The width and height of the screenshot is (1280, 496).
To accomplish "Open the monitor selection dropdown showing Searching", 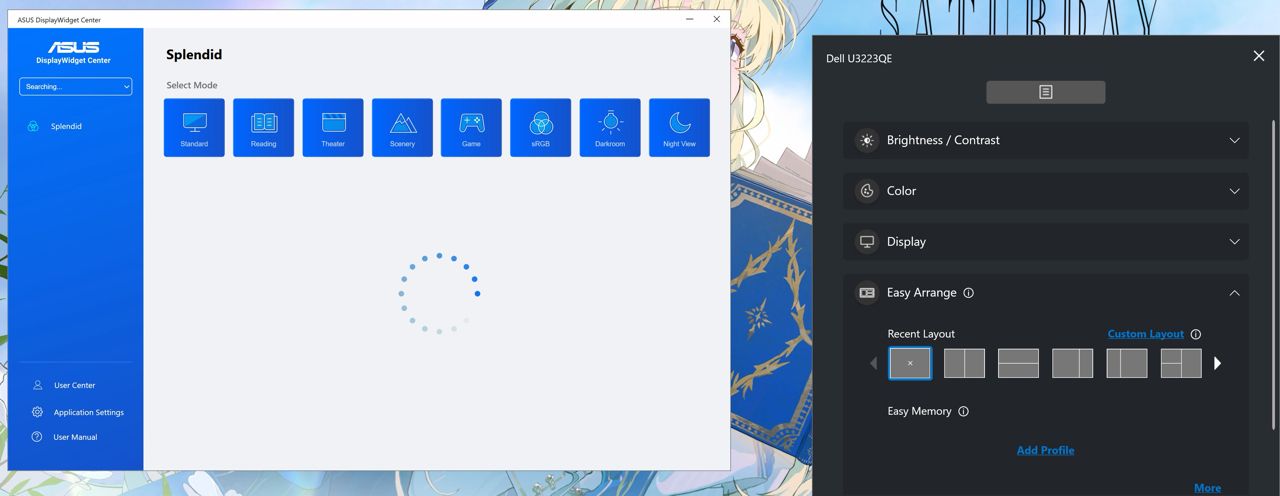I will pos(76,87).
